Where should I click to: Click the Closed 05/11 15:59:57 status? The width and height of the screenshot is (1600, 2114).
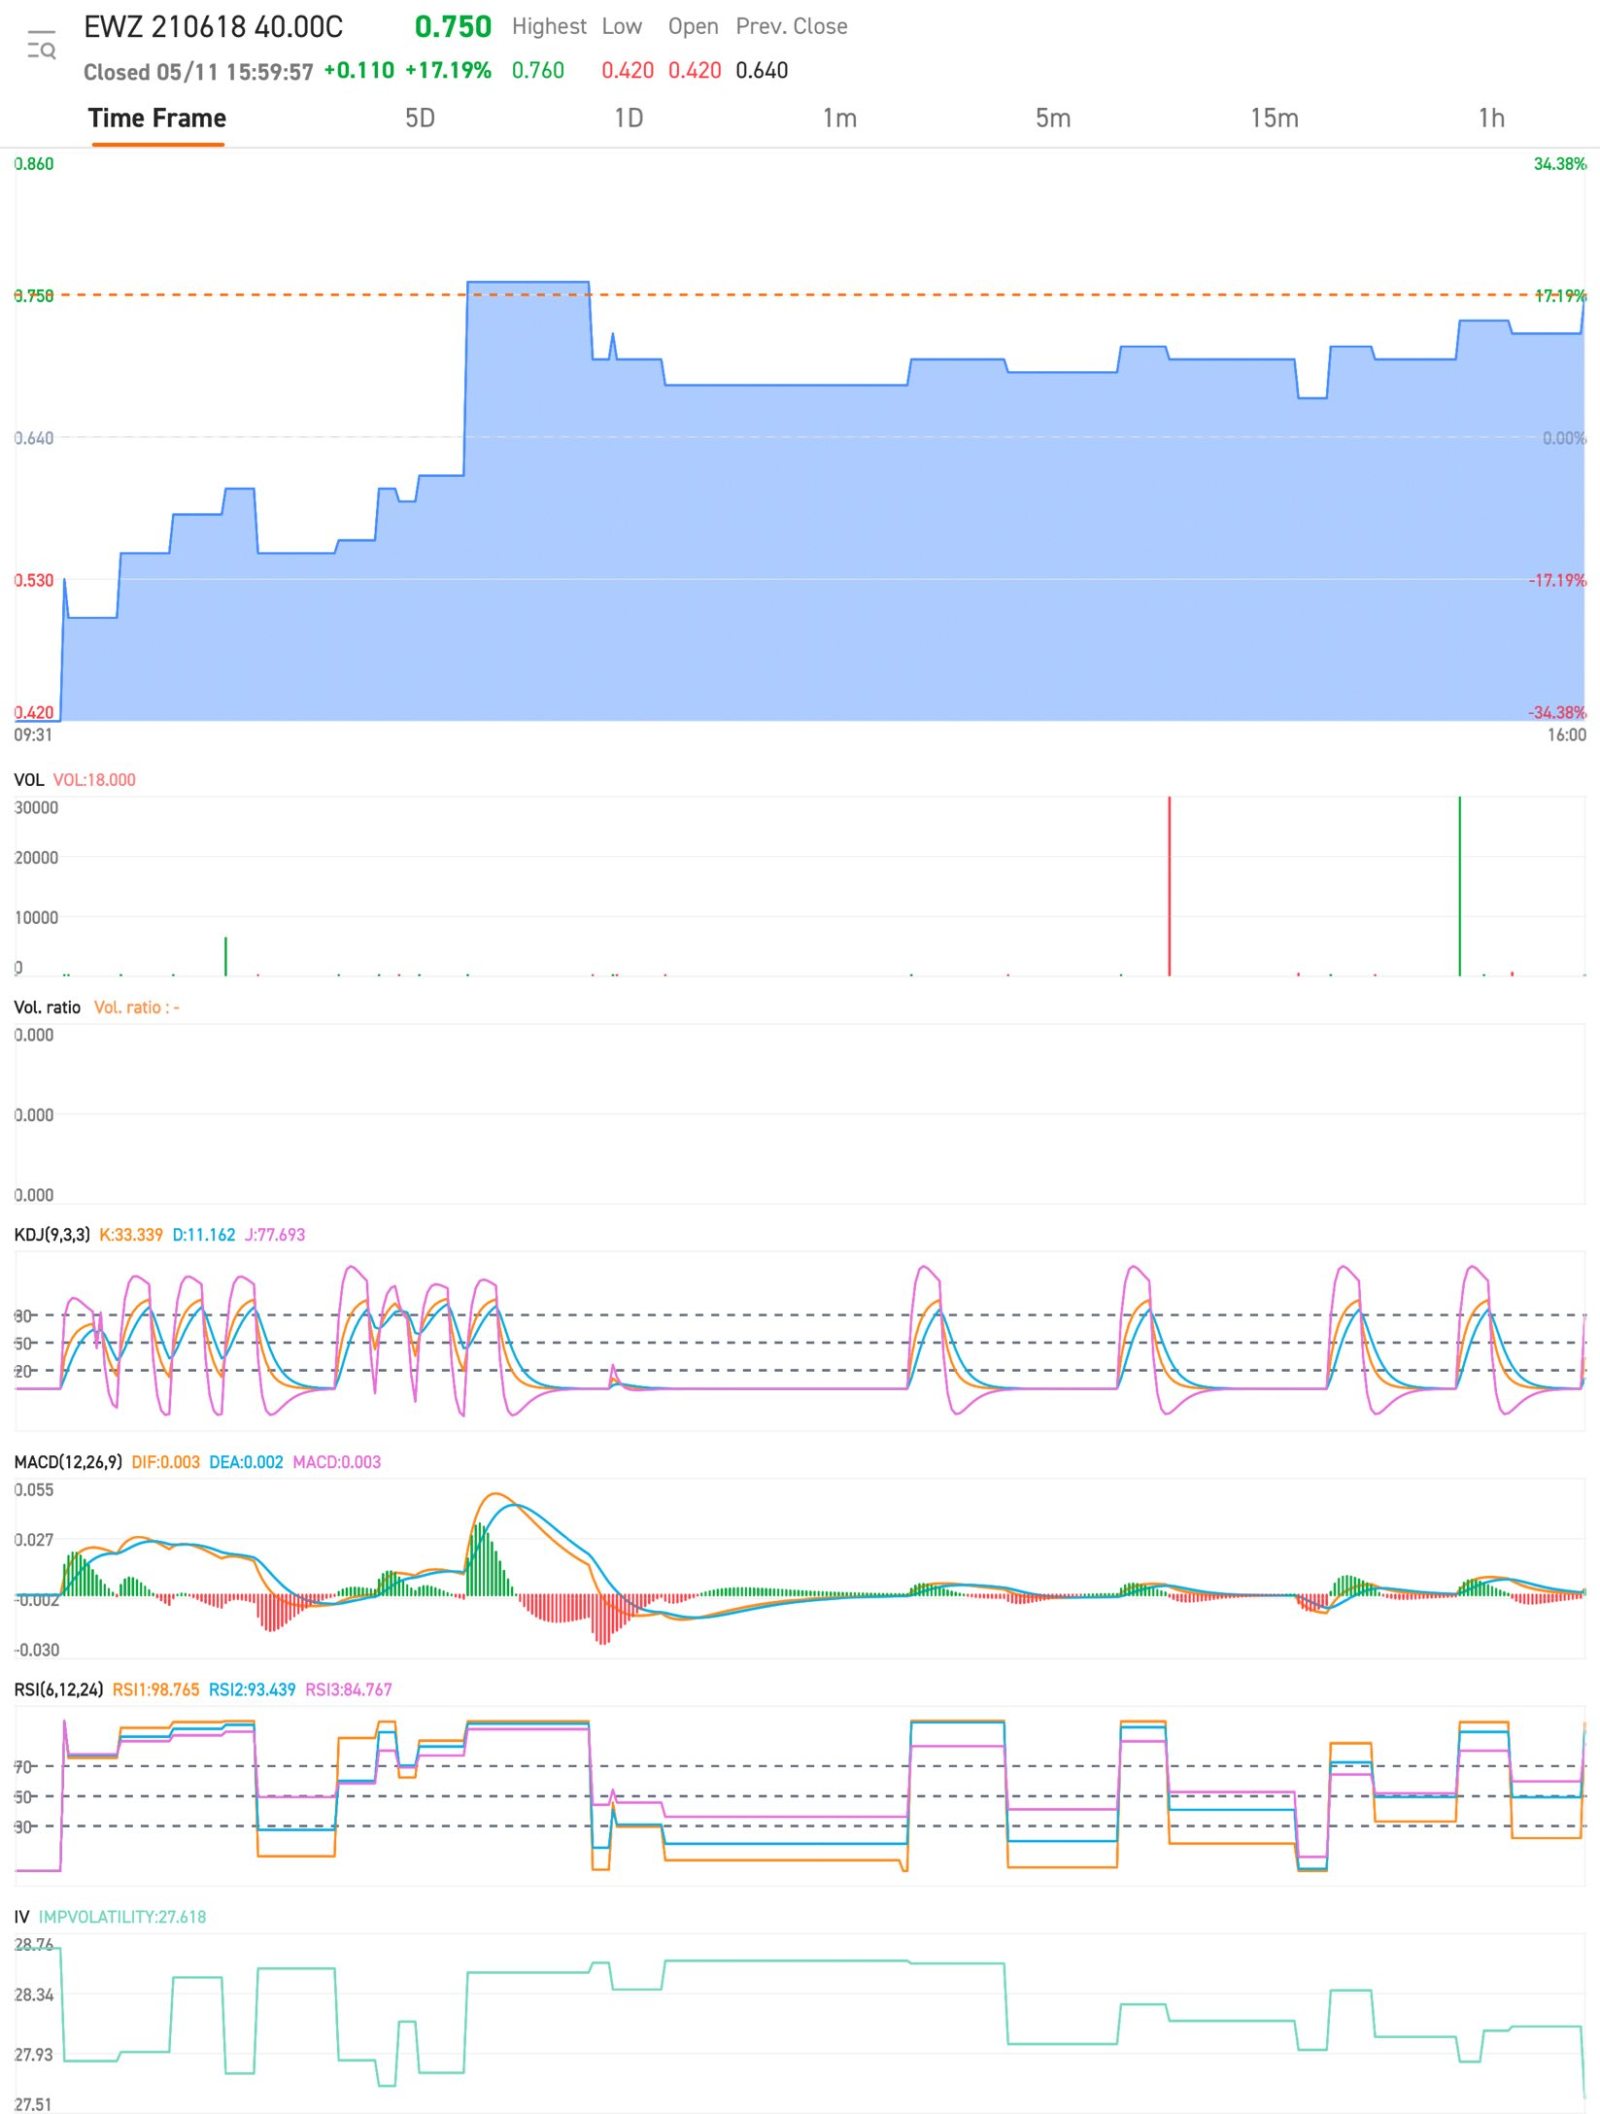pyautogui.click(x=198, y=72)
